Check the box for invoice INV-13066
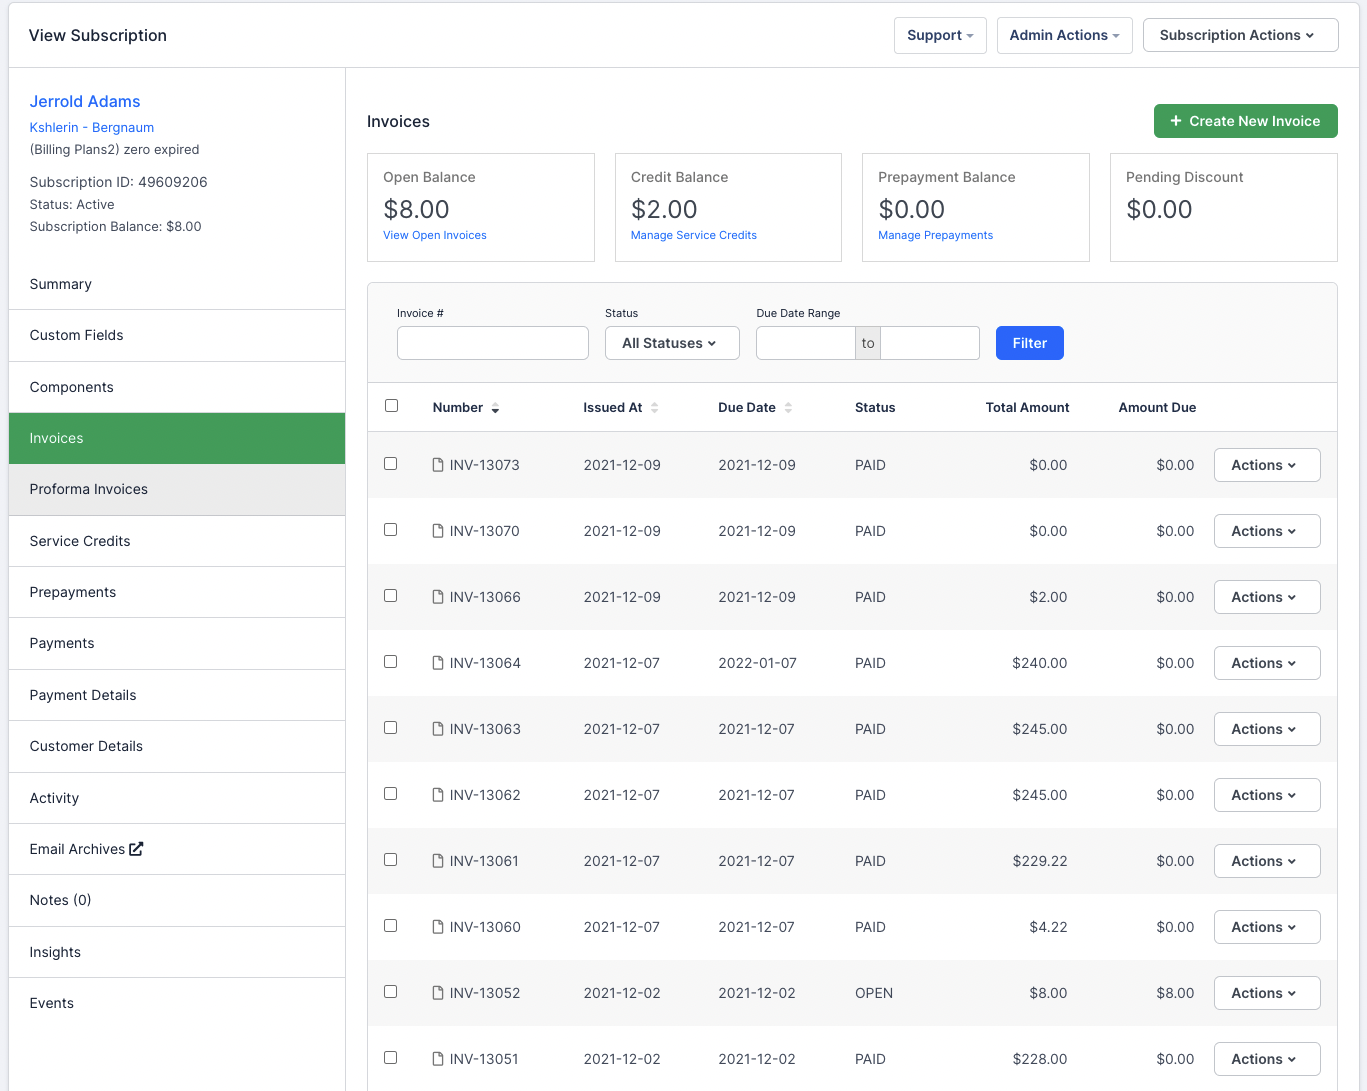The image size is (1367, 1091). [391, 596]
